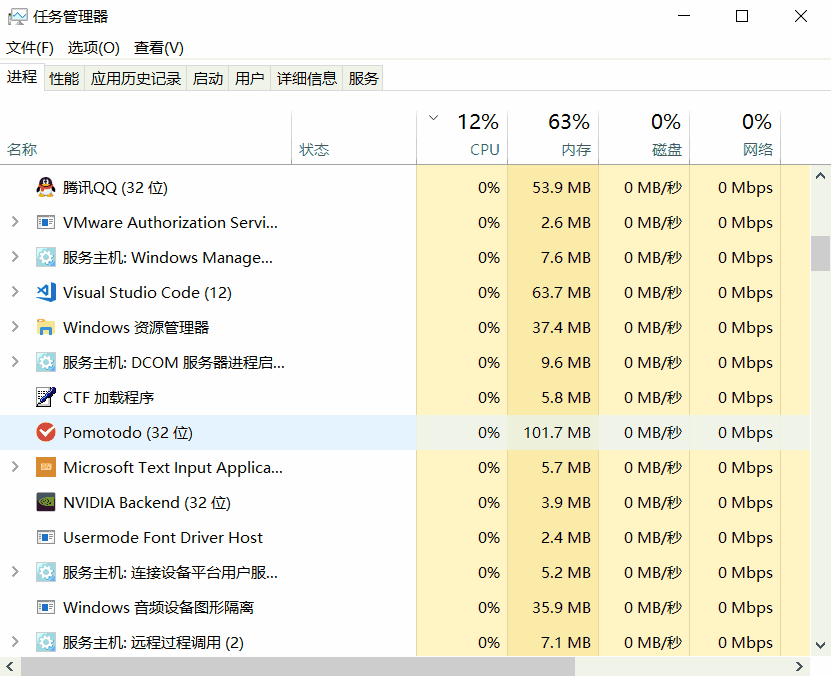
Task: Select the 腾讯QQ (32 位) process name
Action: pyautogui.click(x=116, y=188)
